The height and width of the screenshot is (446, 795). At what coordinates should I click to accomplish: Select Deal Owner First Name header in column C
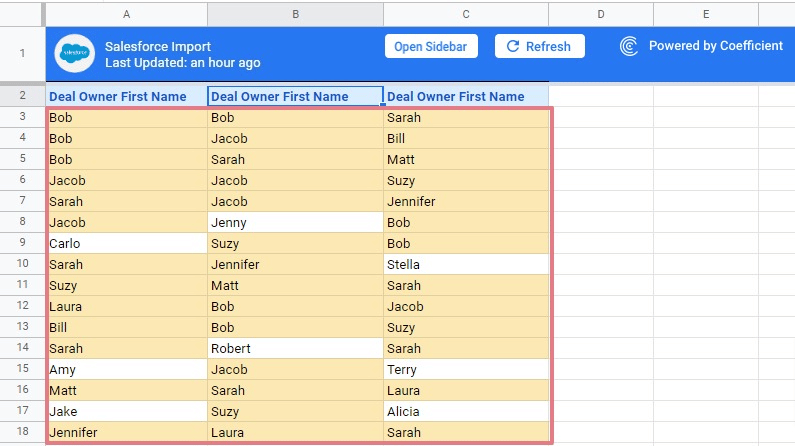click(455, 97)
